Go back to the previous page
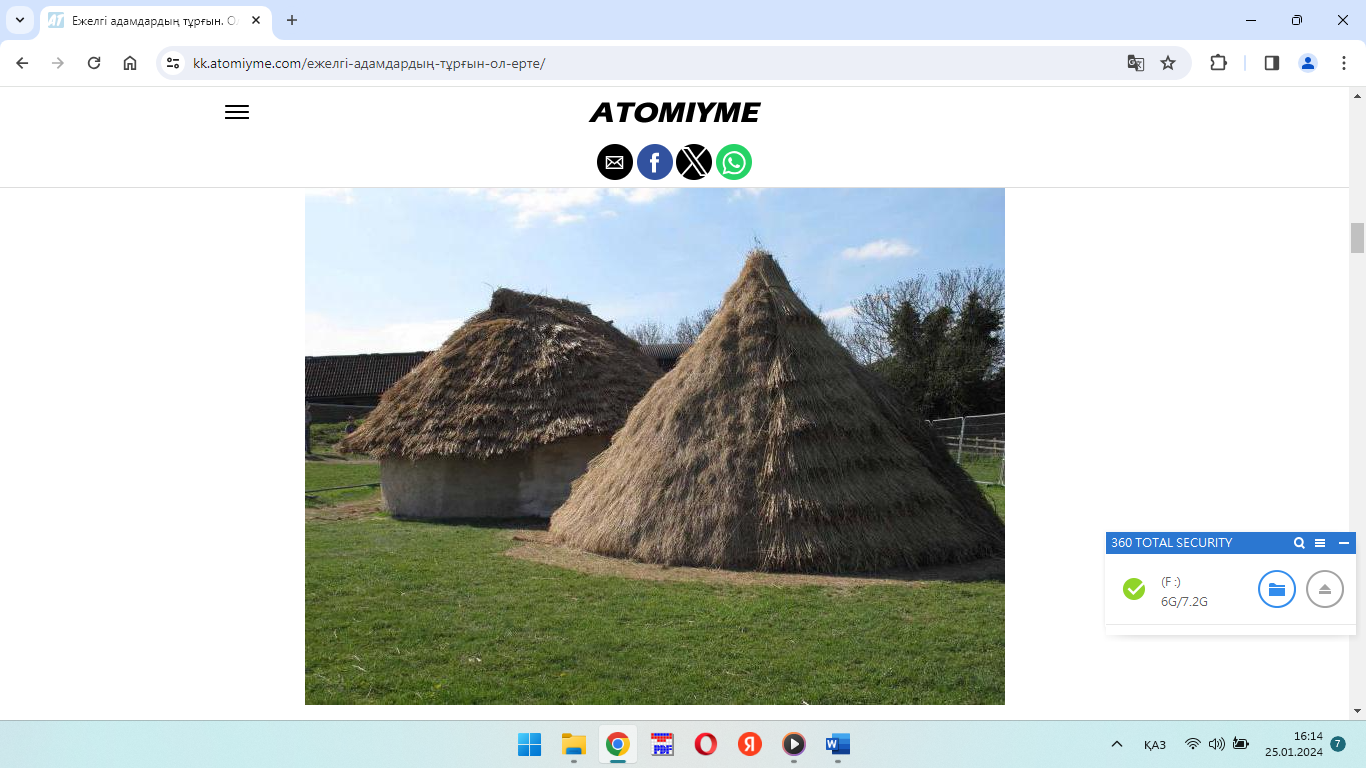Viewport: 1366px width, 768px height. point(22,63)
